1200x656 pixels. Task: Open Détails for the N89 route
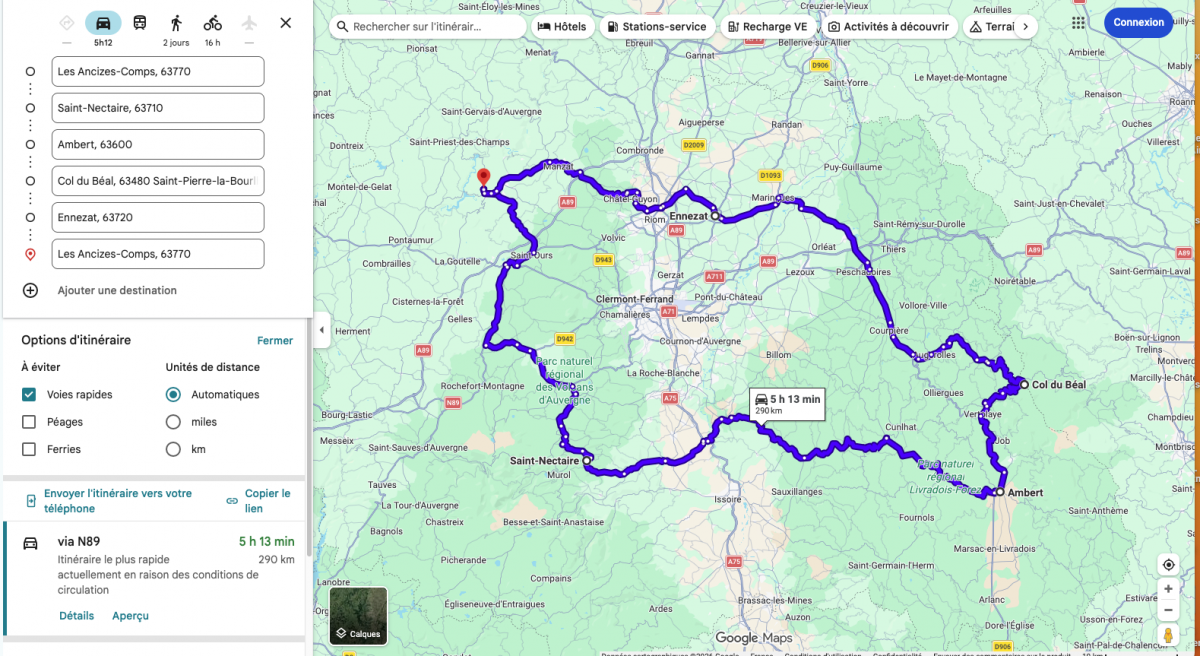click(76, 616)
